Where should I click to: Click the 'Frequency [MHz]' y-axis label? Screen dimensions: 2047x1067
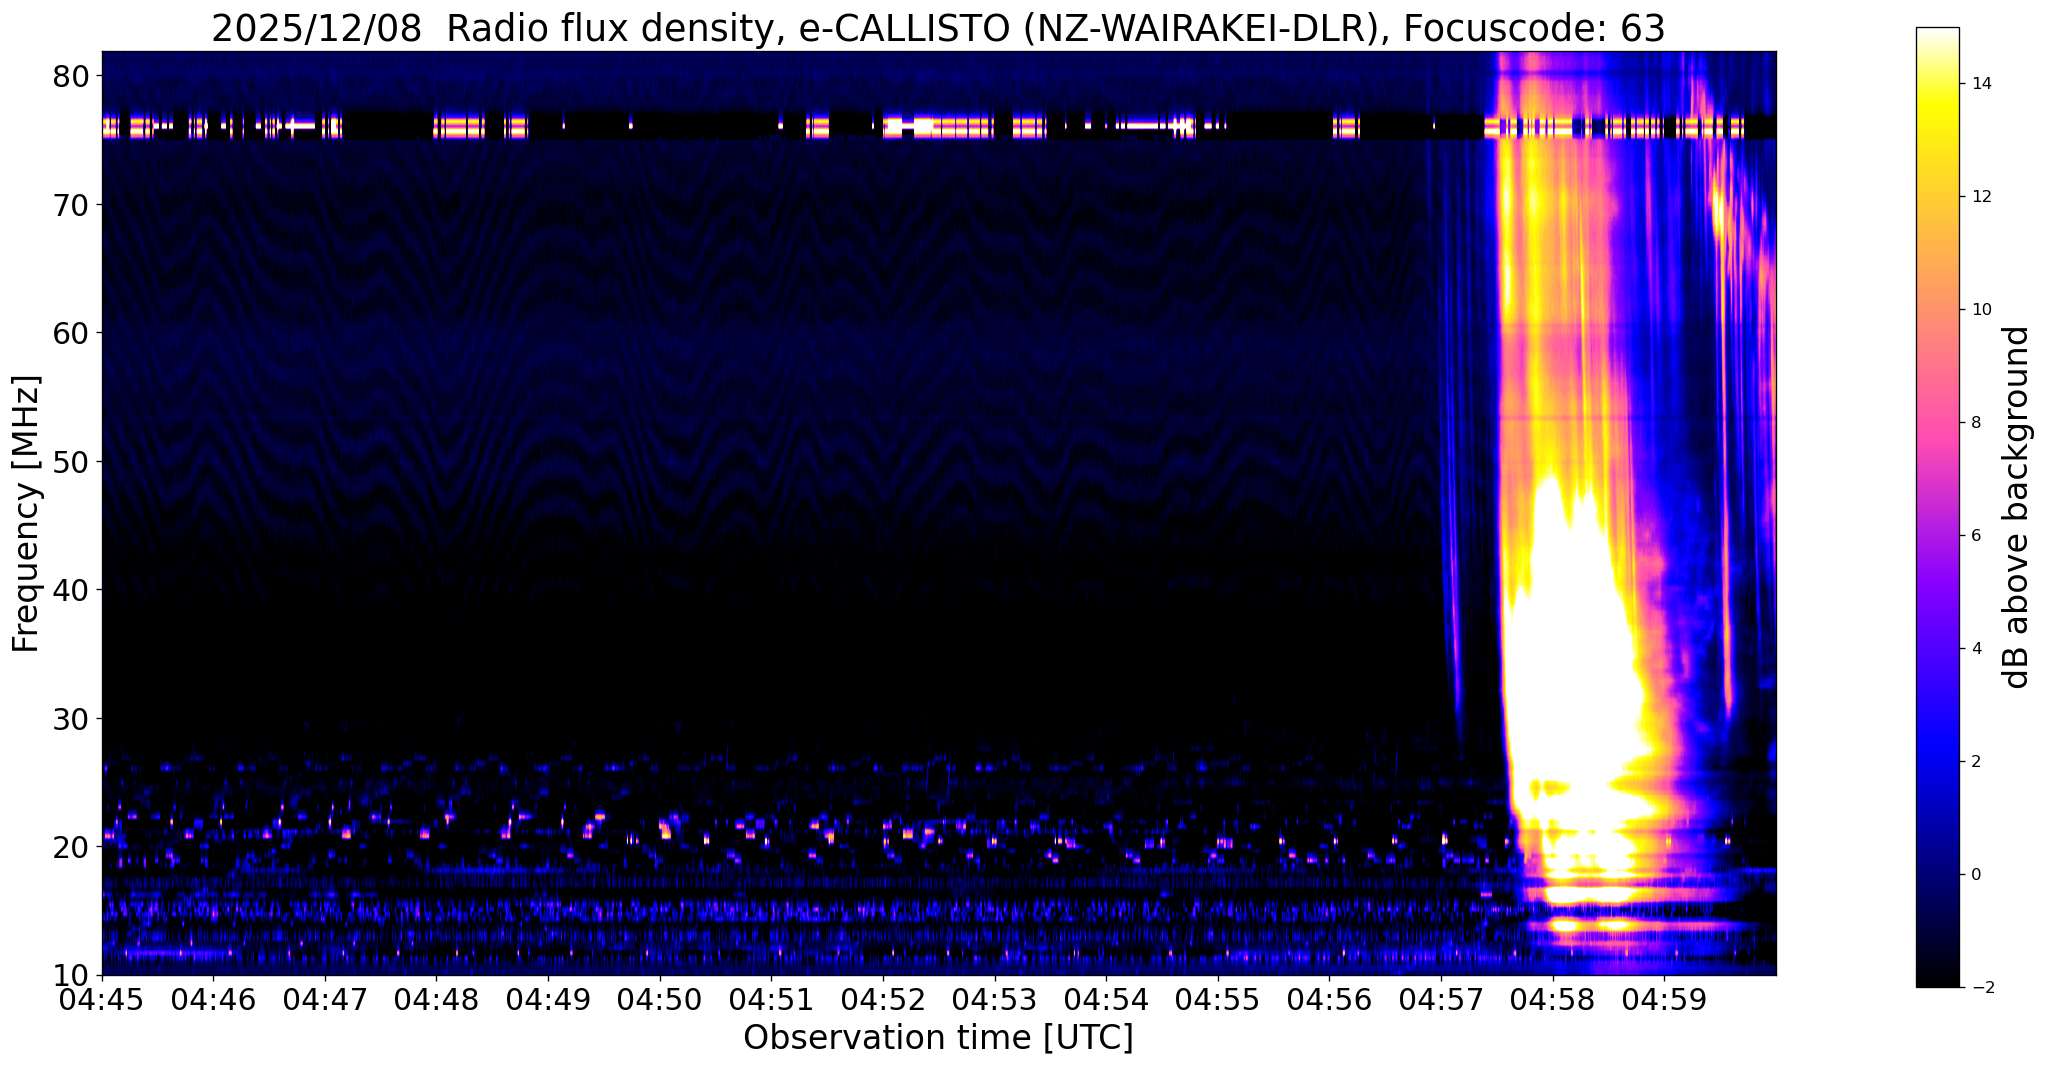pyautogui.click(x=25, y=513)
